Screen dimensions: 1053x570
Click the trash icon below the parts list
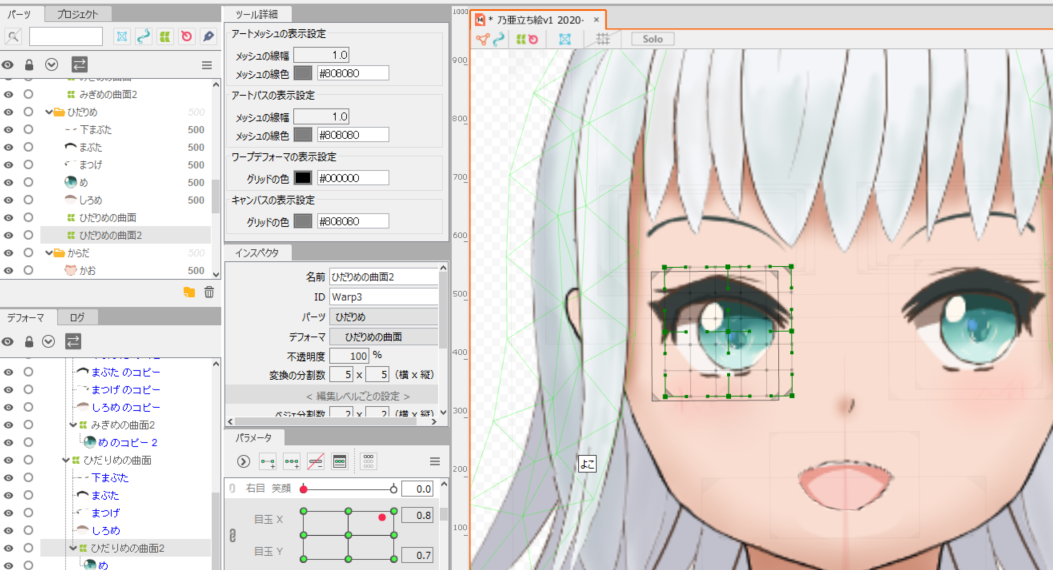(x=209, y=292)
